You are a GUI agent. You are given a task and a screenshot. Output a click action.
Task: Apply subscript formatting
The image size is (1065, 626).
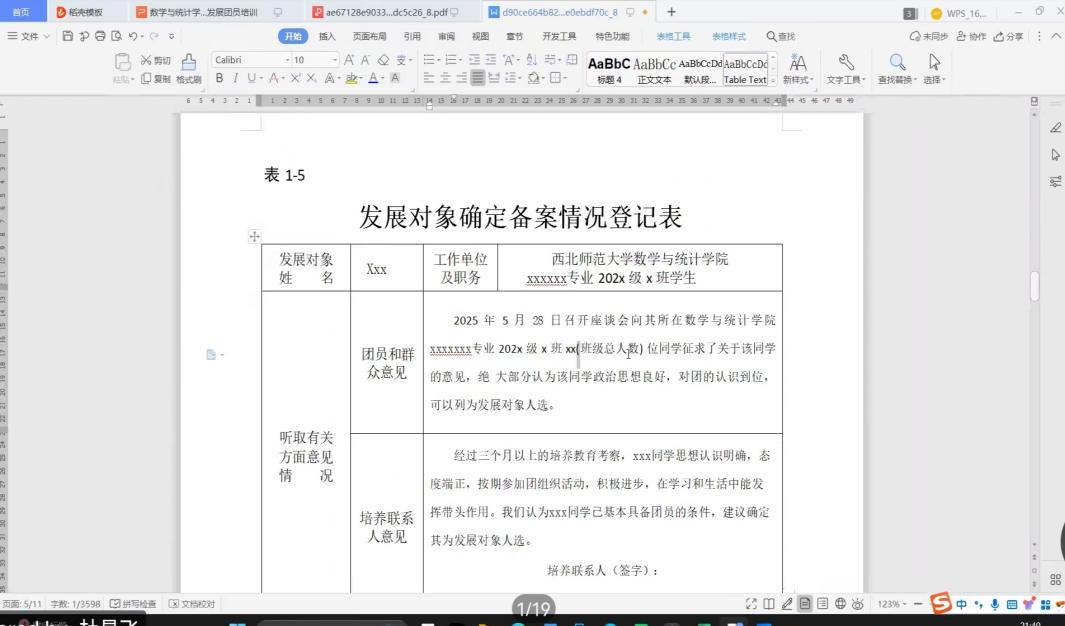click(x=311, y=79)
